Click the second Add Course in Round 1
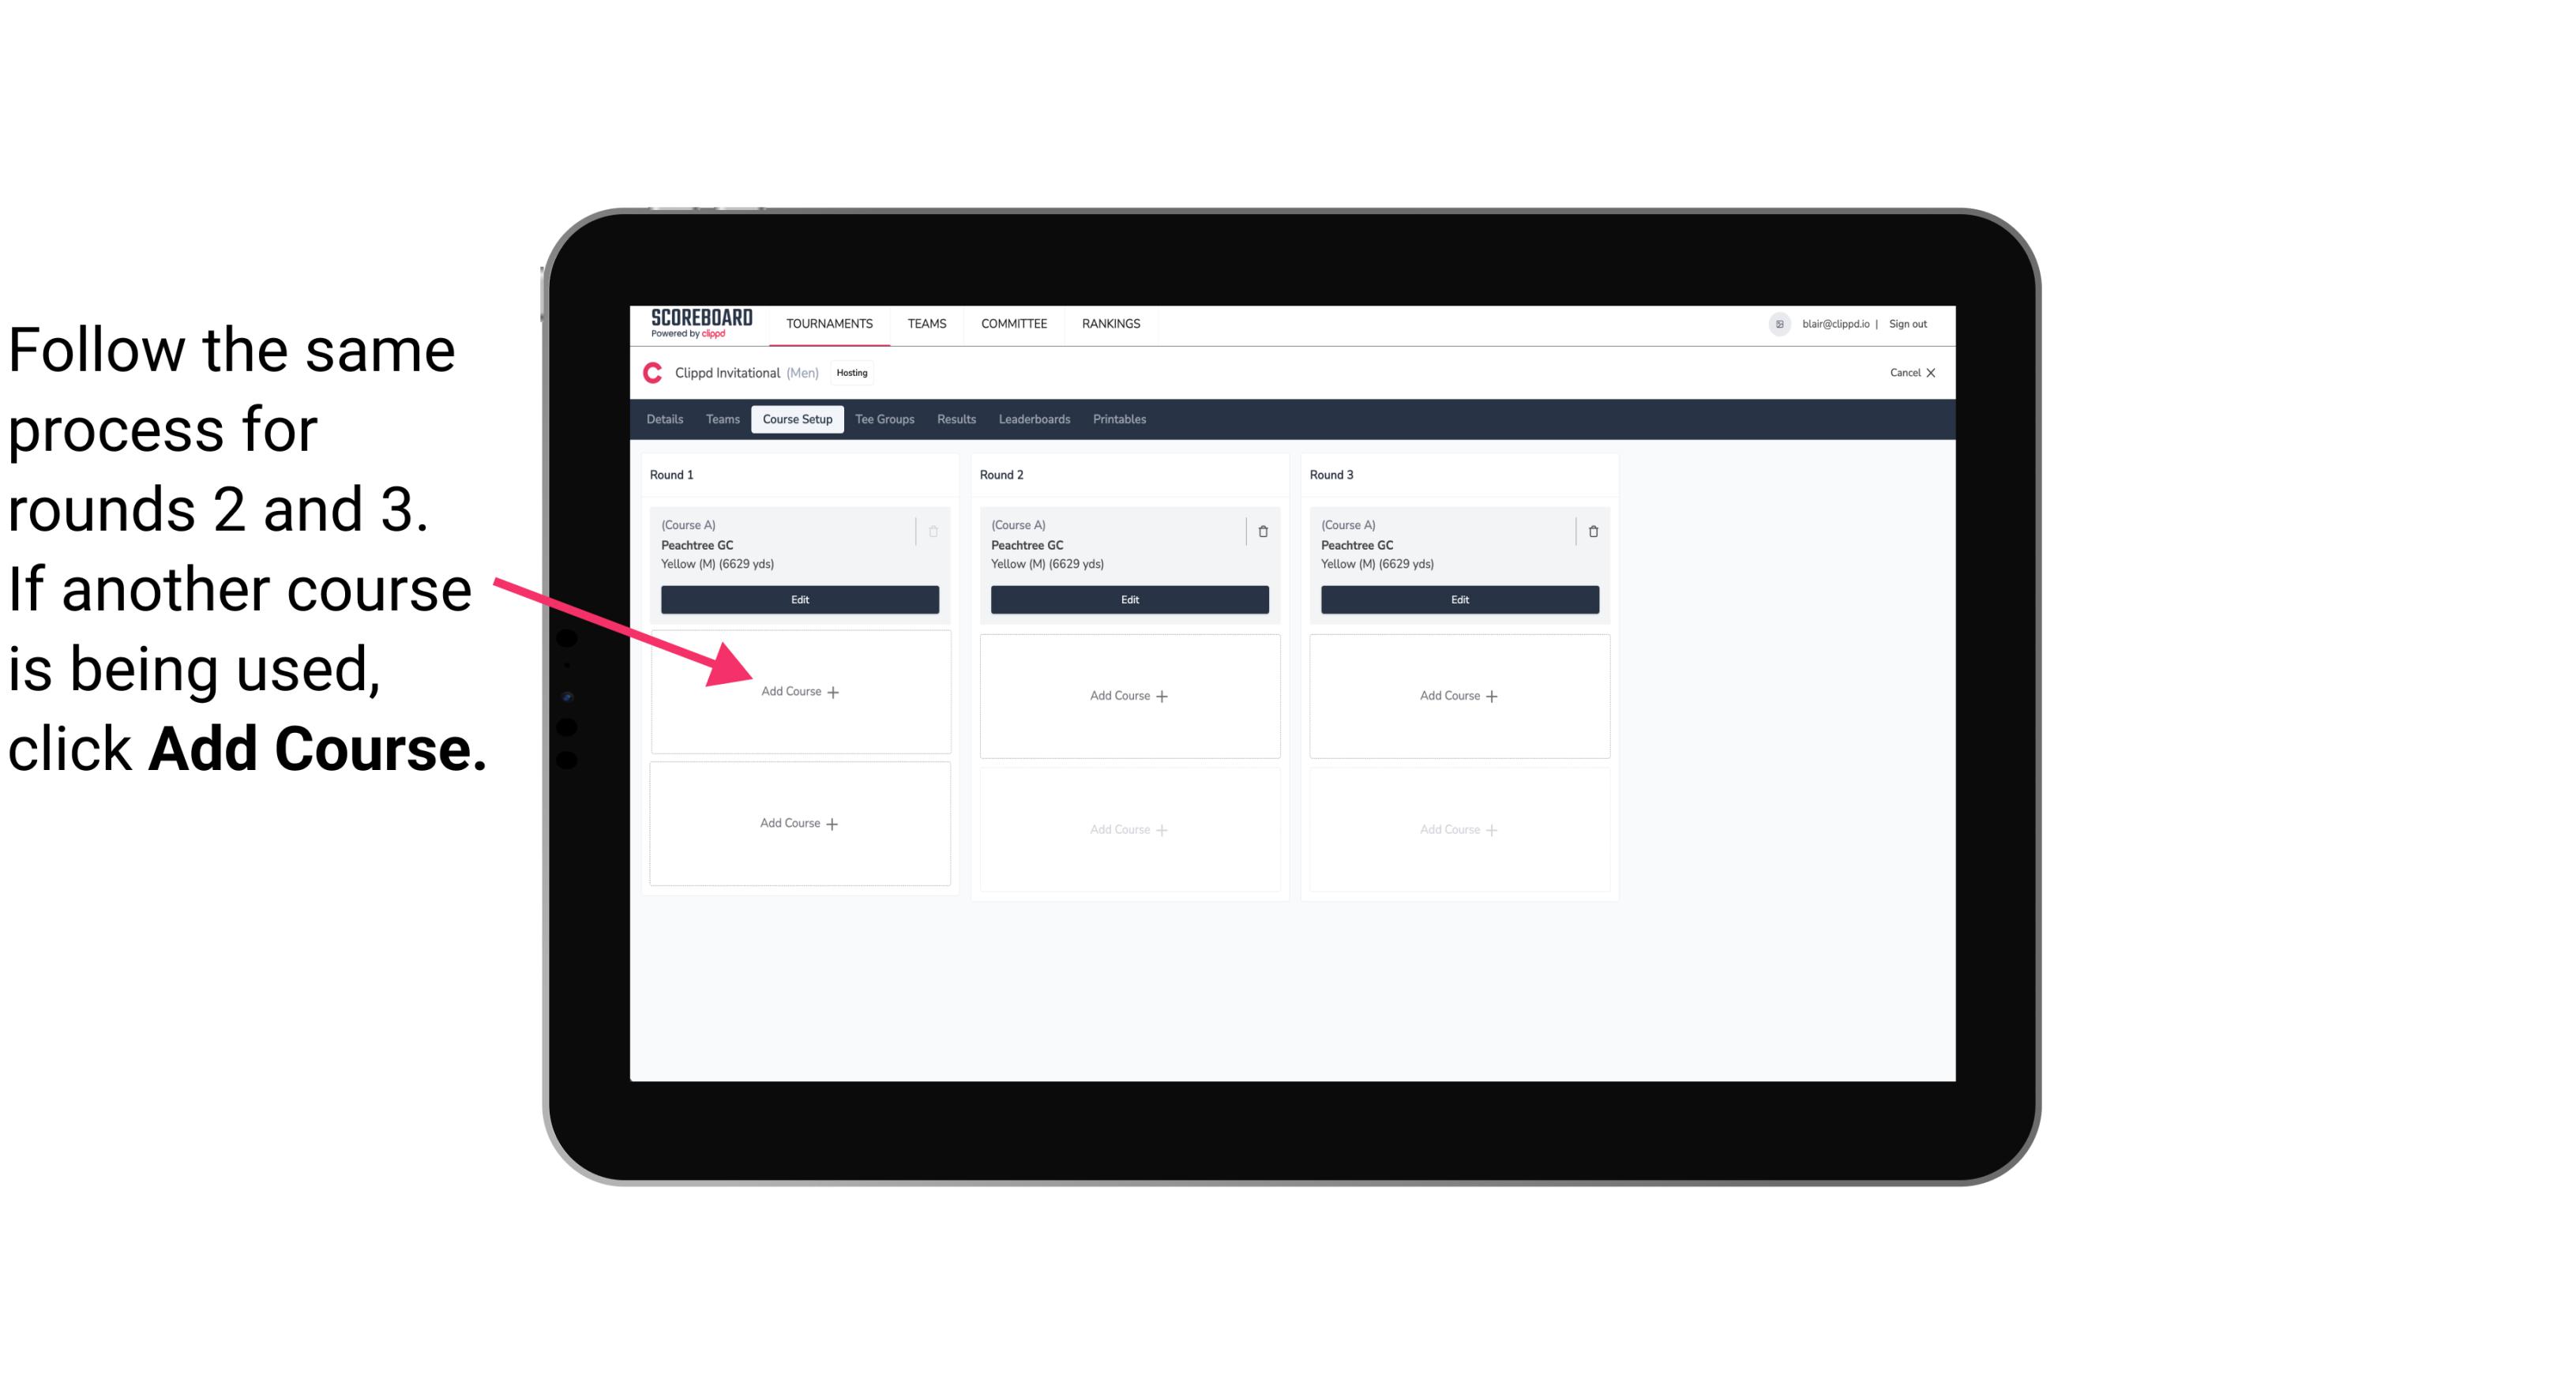 click(x=800, y=823)
